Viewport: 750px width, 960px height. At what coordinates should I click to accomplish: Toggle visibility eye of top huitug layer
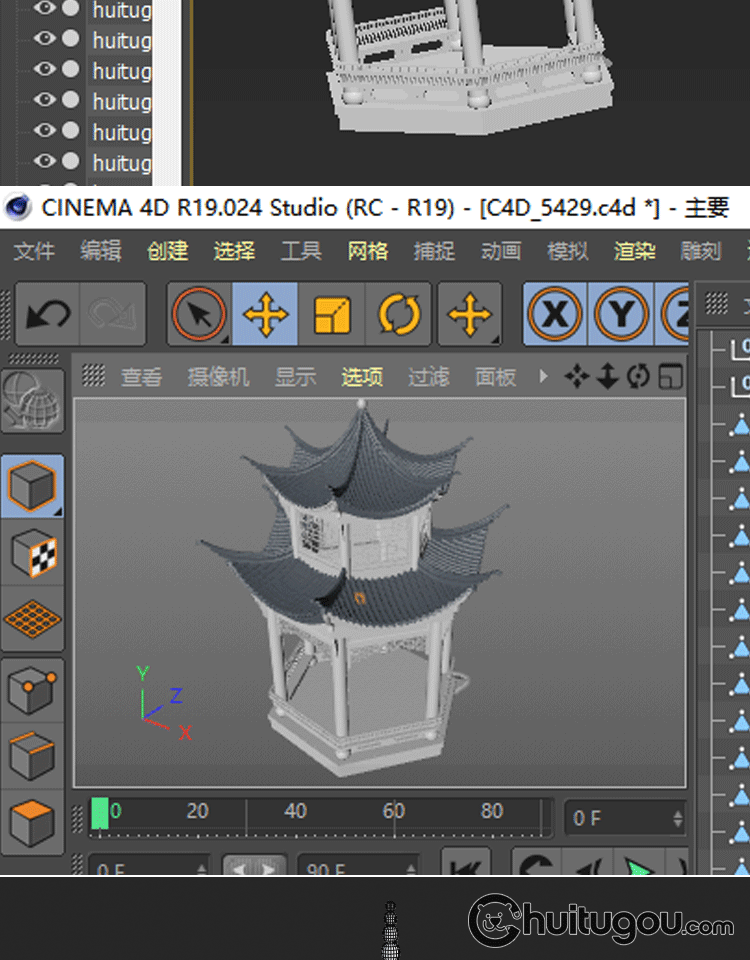point(45,9)
